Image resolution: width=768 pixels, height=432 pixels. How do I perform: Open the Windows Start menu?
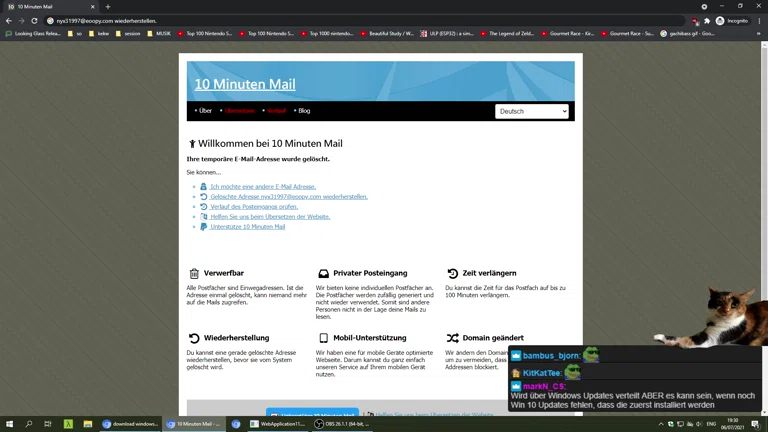coord(9,424)
